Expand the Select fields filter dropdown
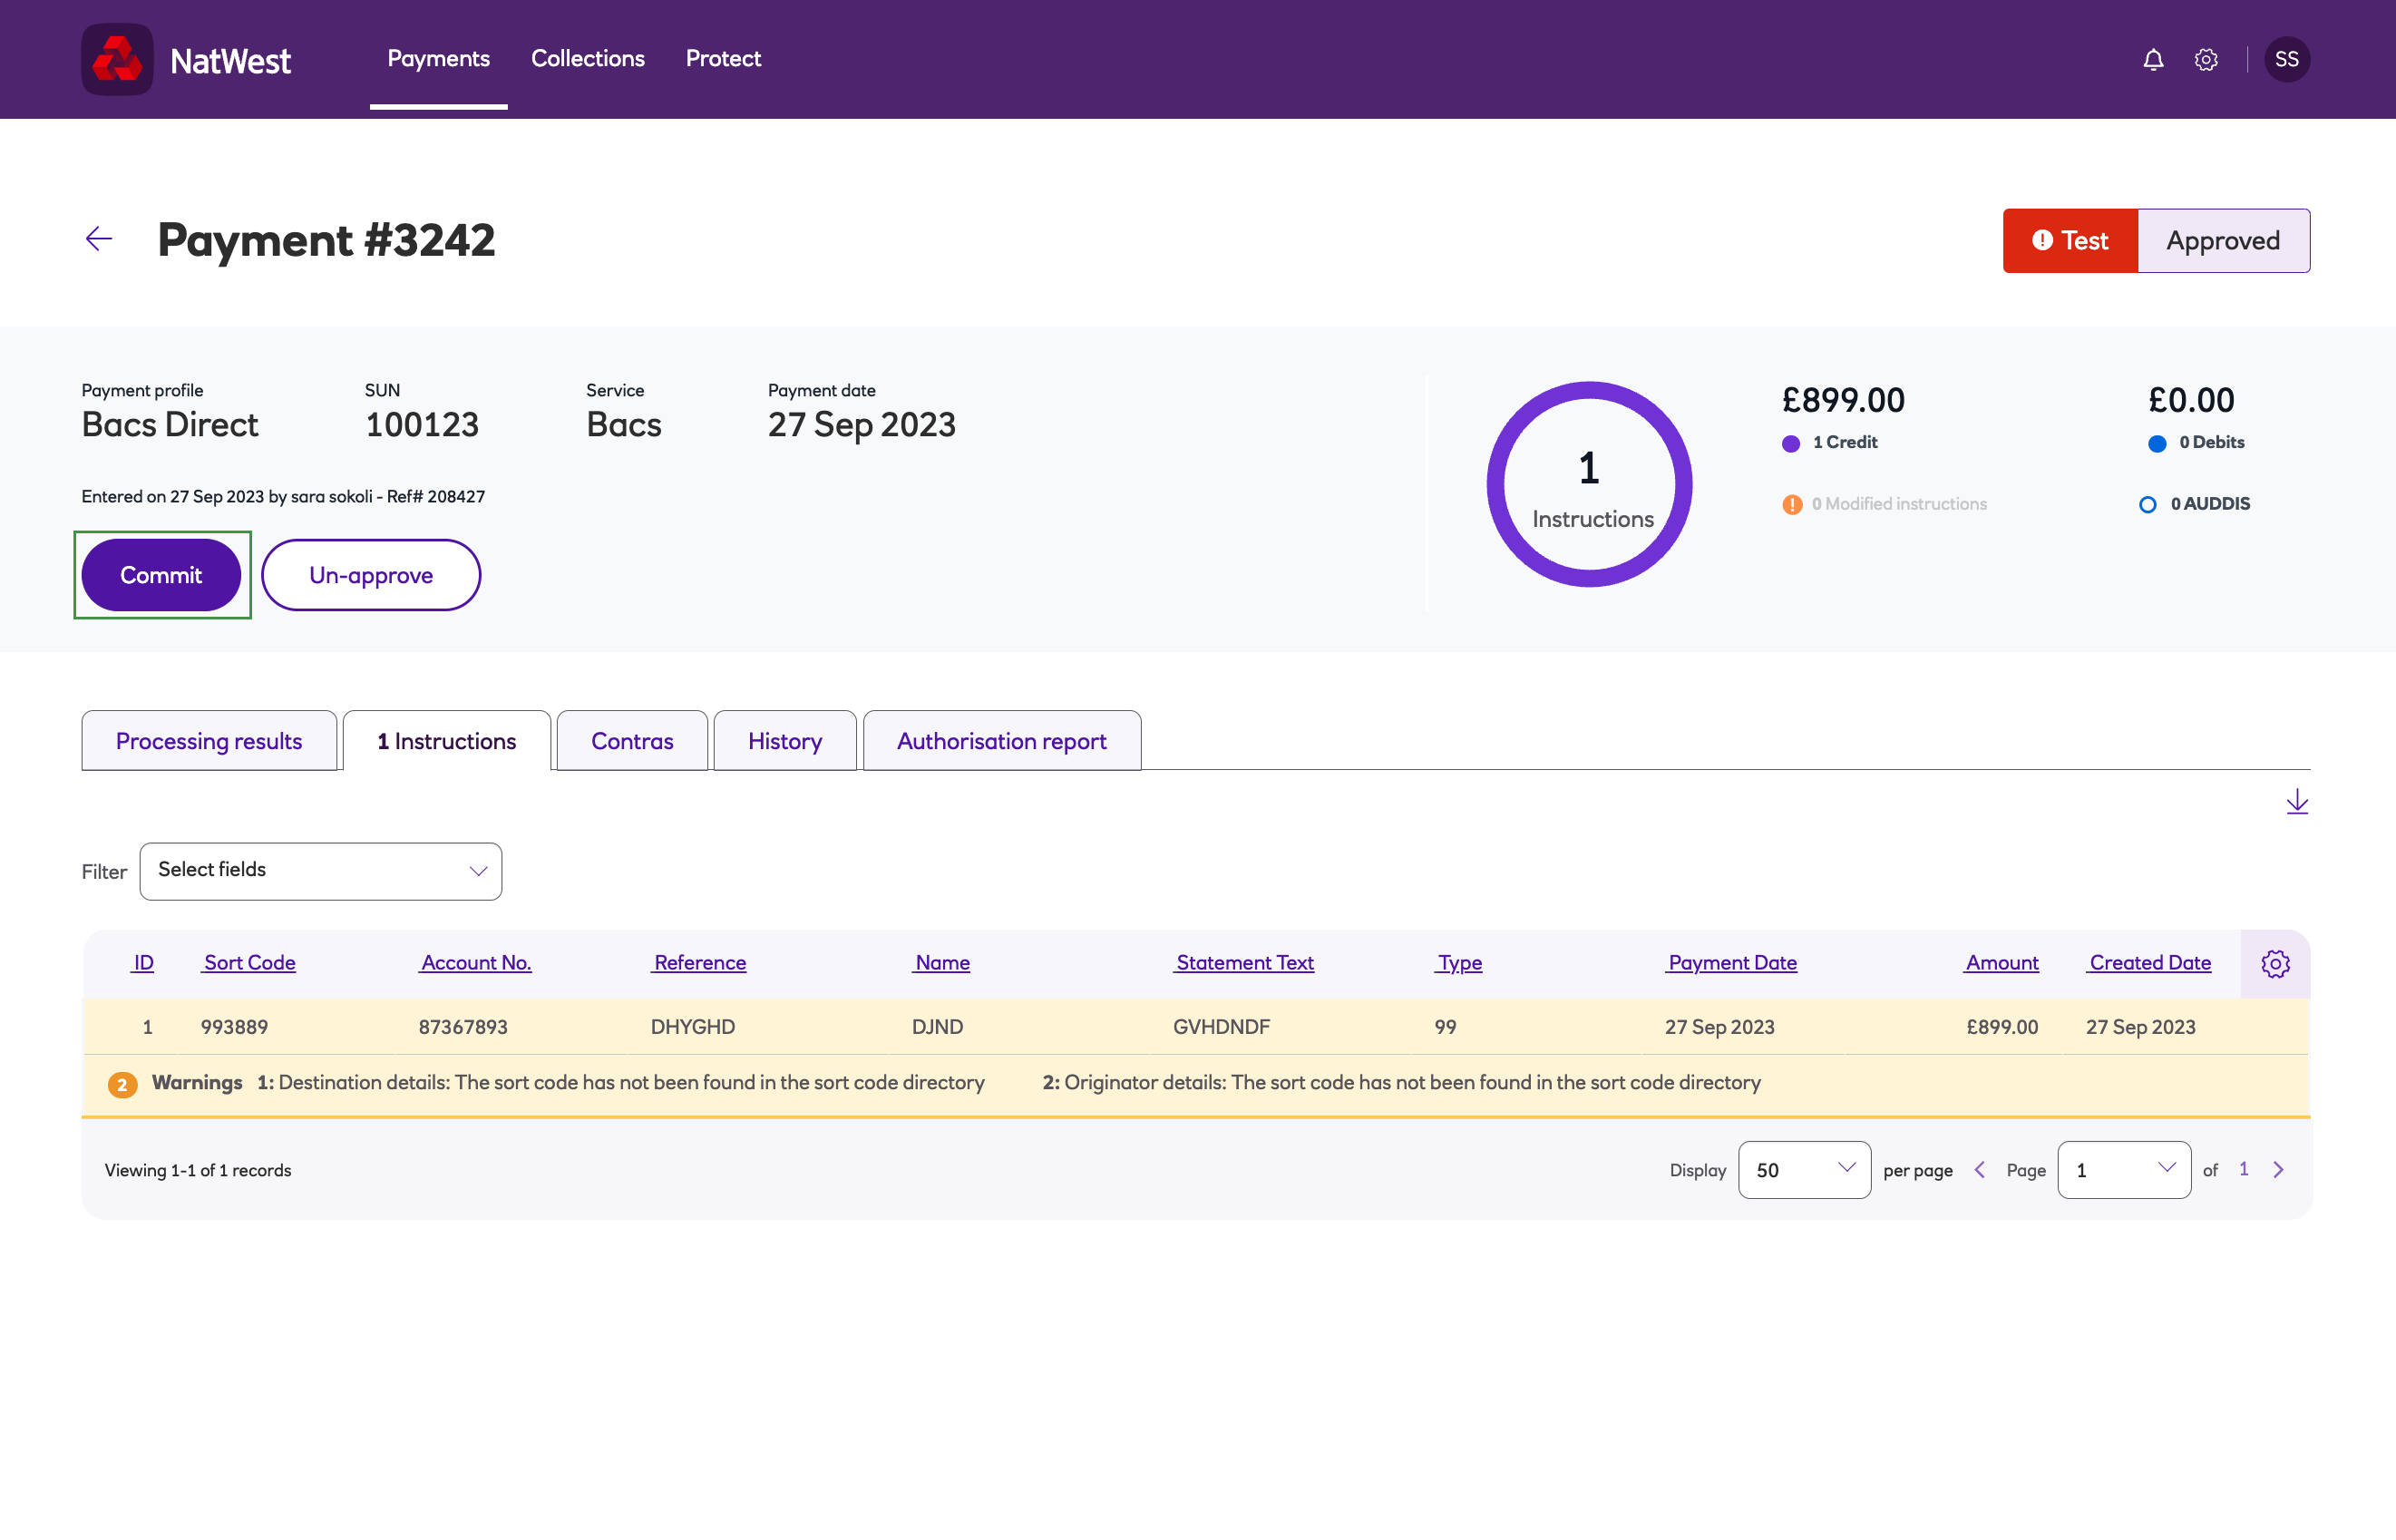Image resolution: width=2396 pixels, height=1540 pixels. pyautogui.click(x=321, y=871)
